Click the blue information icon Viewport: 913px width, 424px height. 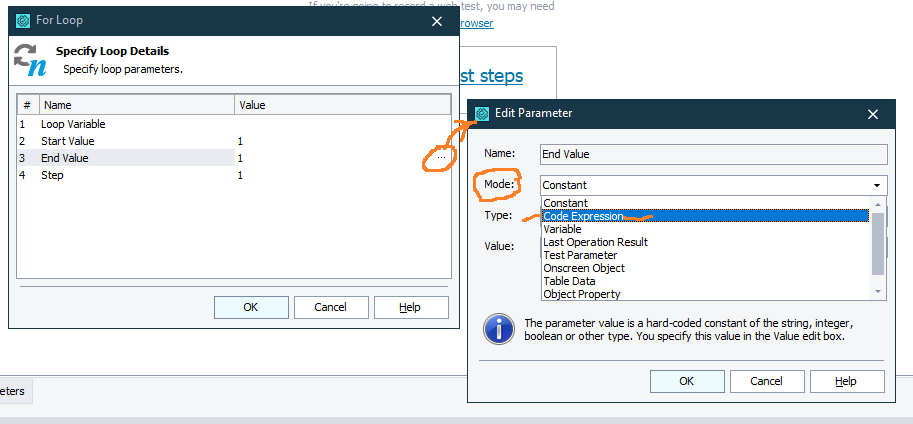(x=498, y=330)
